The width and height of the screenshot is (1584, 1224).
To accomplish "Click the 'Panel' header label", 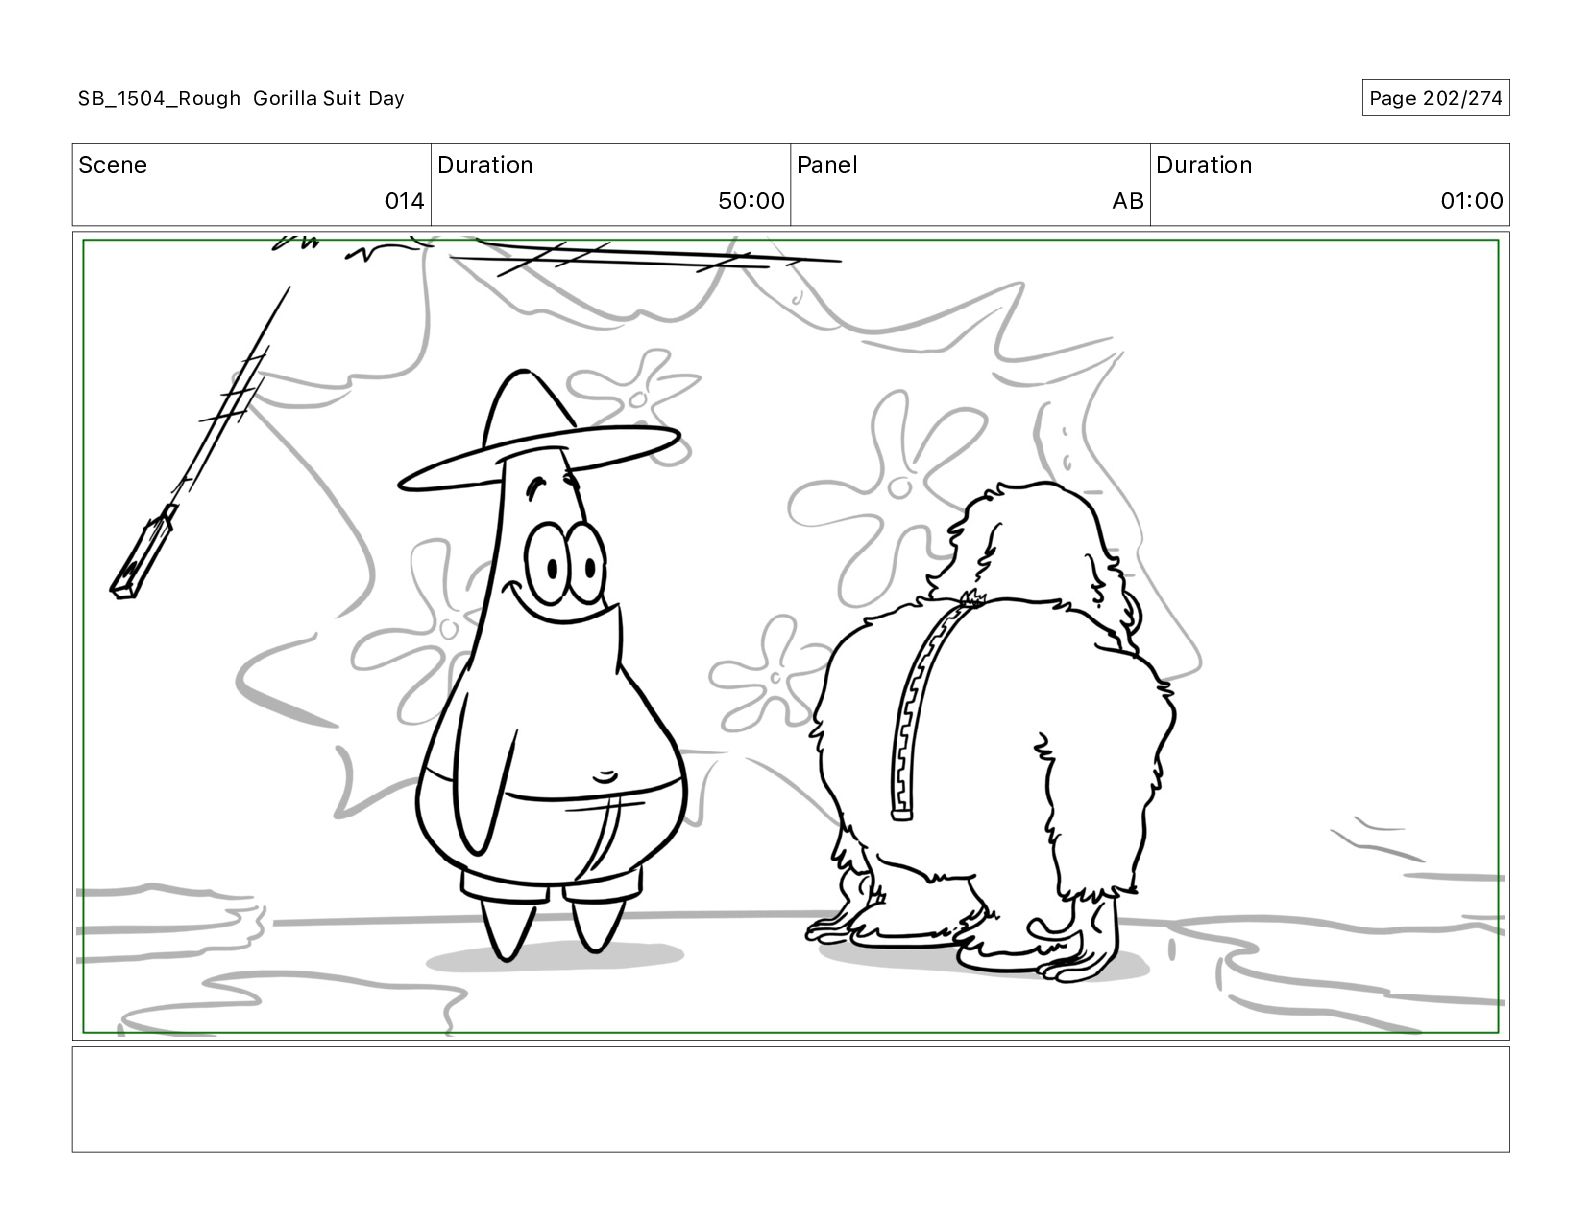I will [827, 165].
